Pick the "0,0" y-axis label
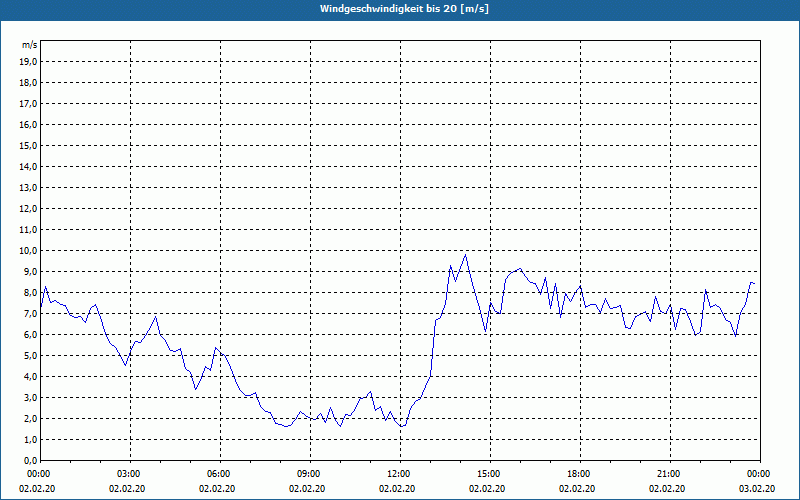 (x=31, y=461)
